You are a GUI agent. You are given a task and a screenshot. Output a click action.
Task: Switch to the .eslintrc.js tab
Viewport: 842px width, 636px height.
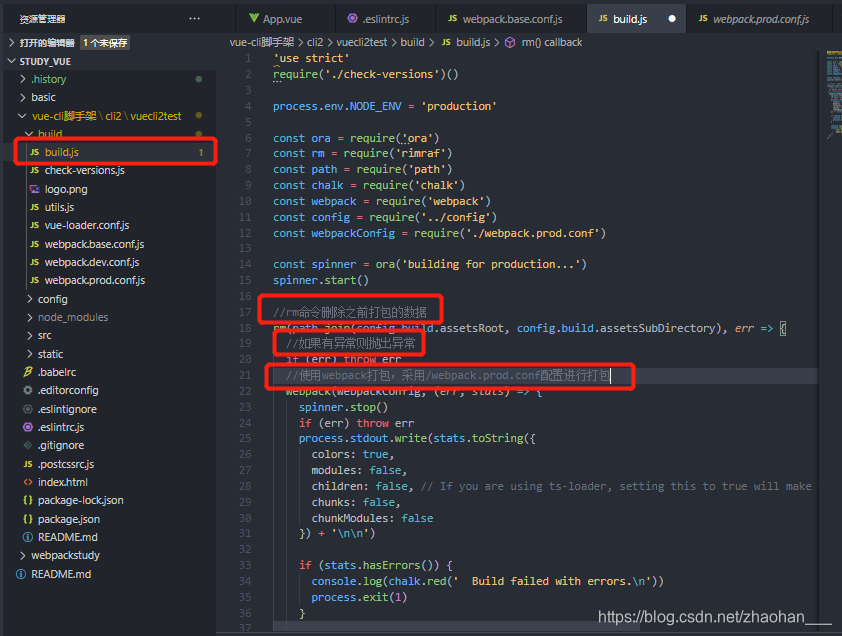pos(385,19)
